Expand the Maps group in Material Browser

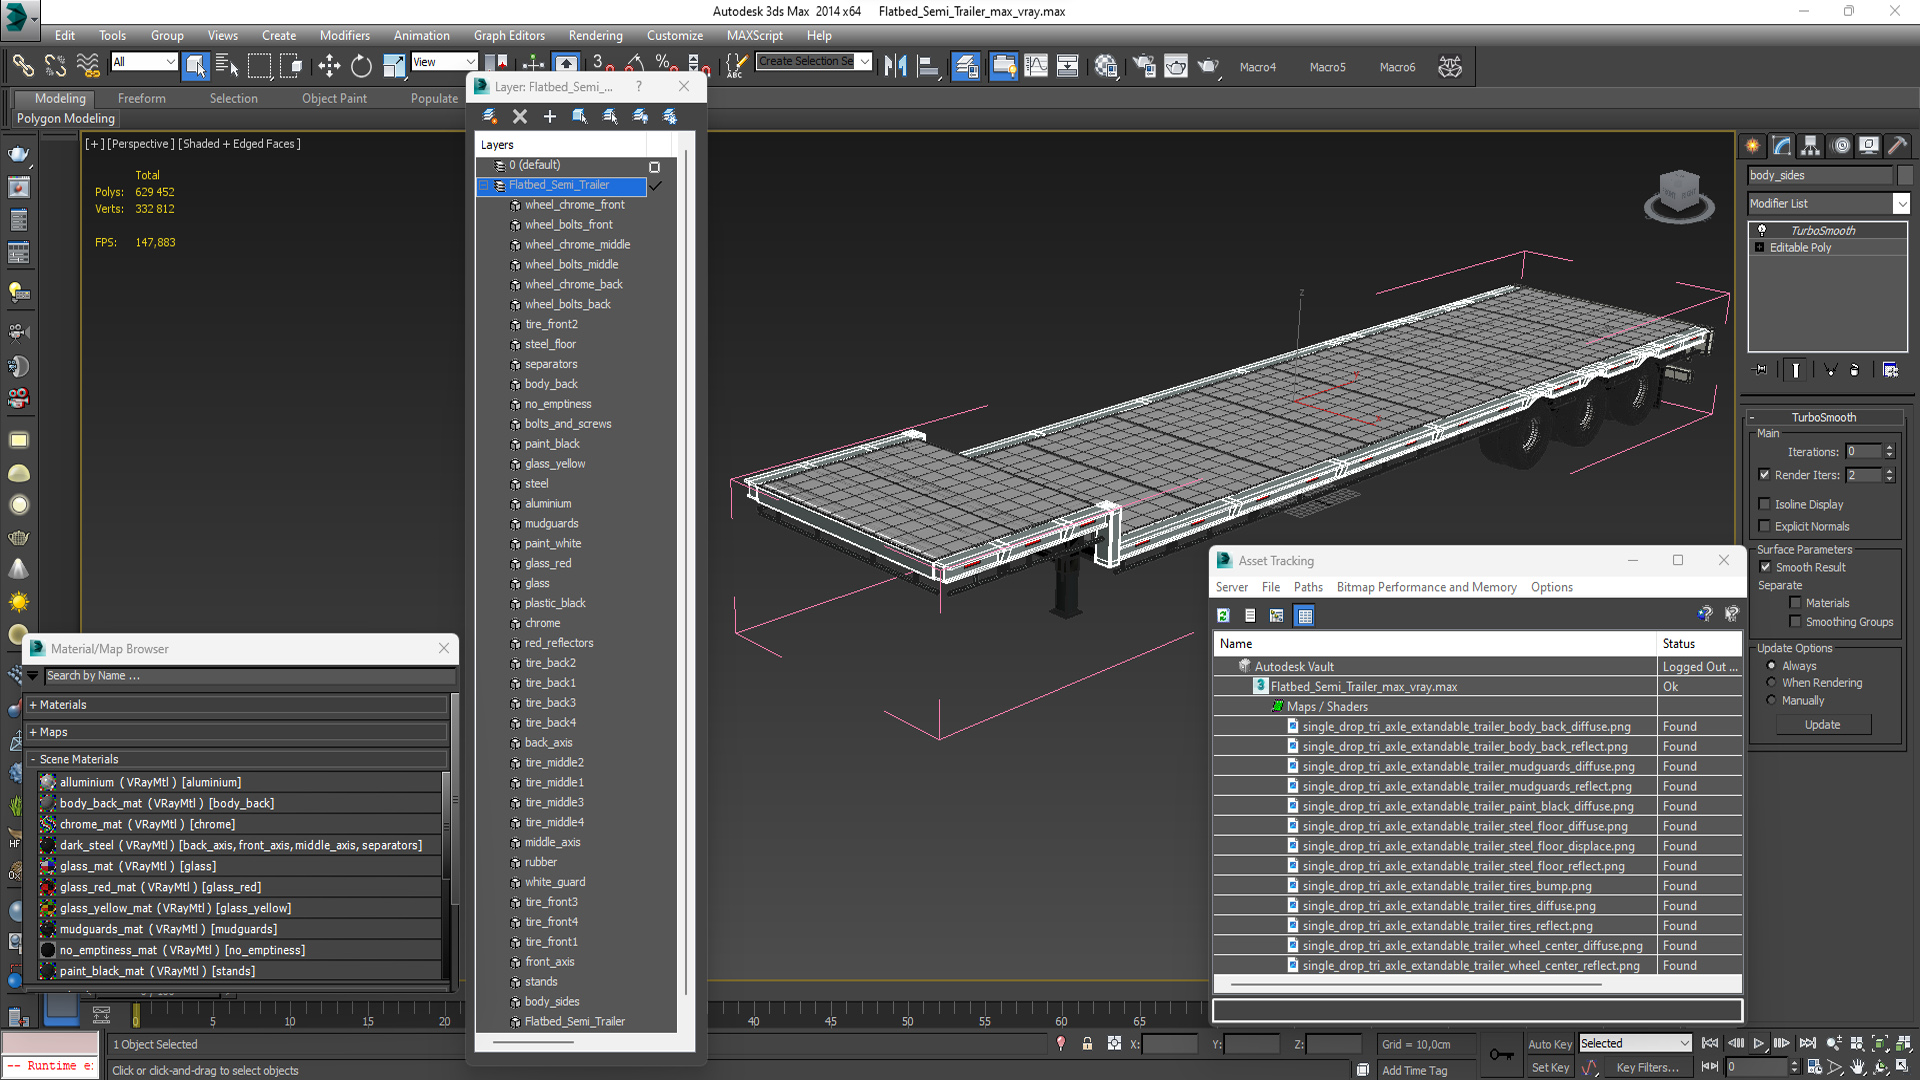coord(237,732)
